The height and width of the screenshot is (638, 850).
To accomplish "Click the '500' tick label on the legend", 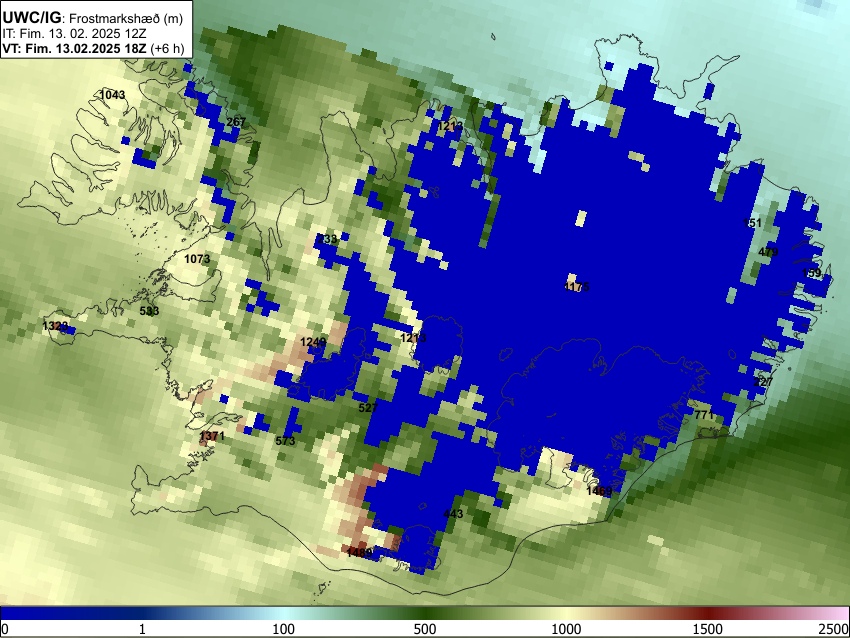I will point(424,629).
